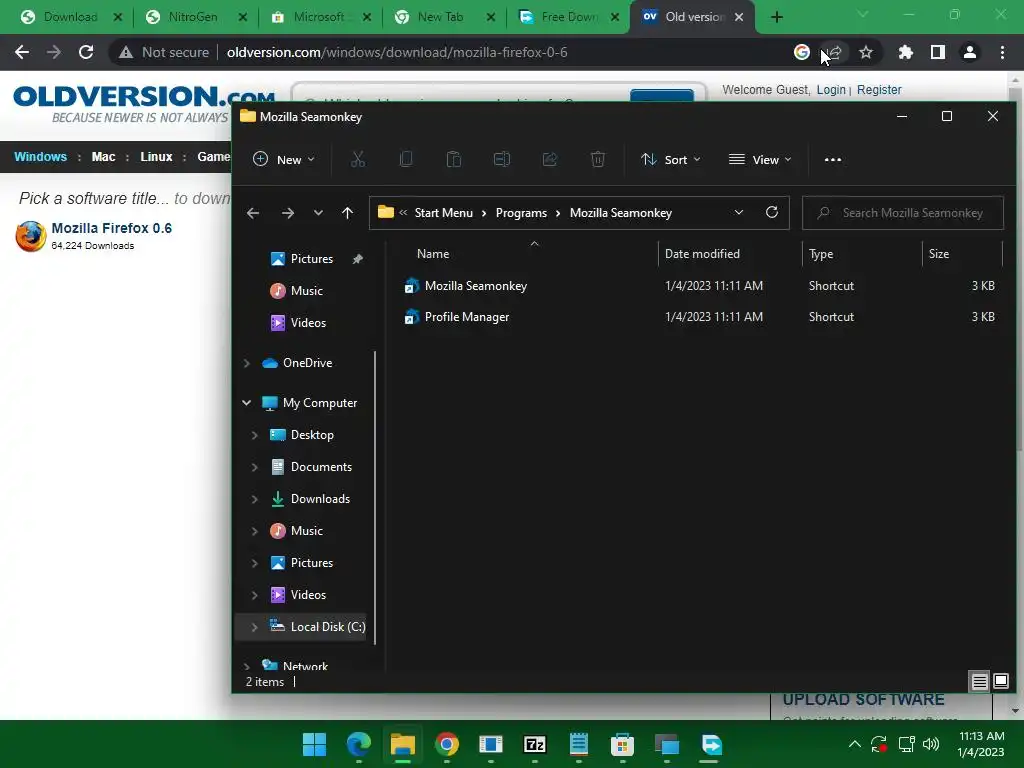This screenshot has width=1024, height=768.
Task: Open the Windows menu on oldversion.com
Action: point(40,157)
